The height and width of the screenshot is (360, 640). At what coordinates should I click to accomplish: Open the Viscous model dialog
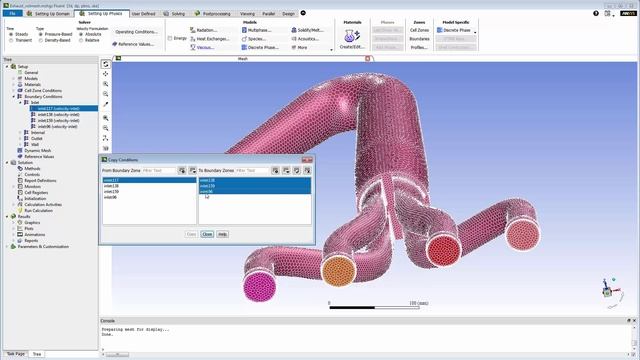point(202,47)
